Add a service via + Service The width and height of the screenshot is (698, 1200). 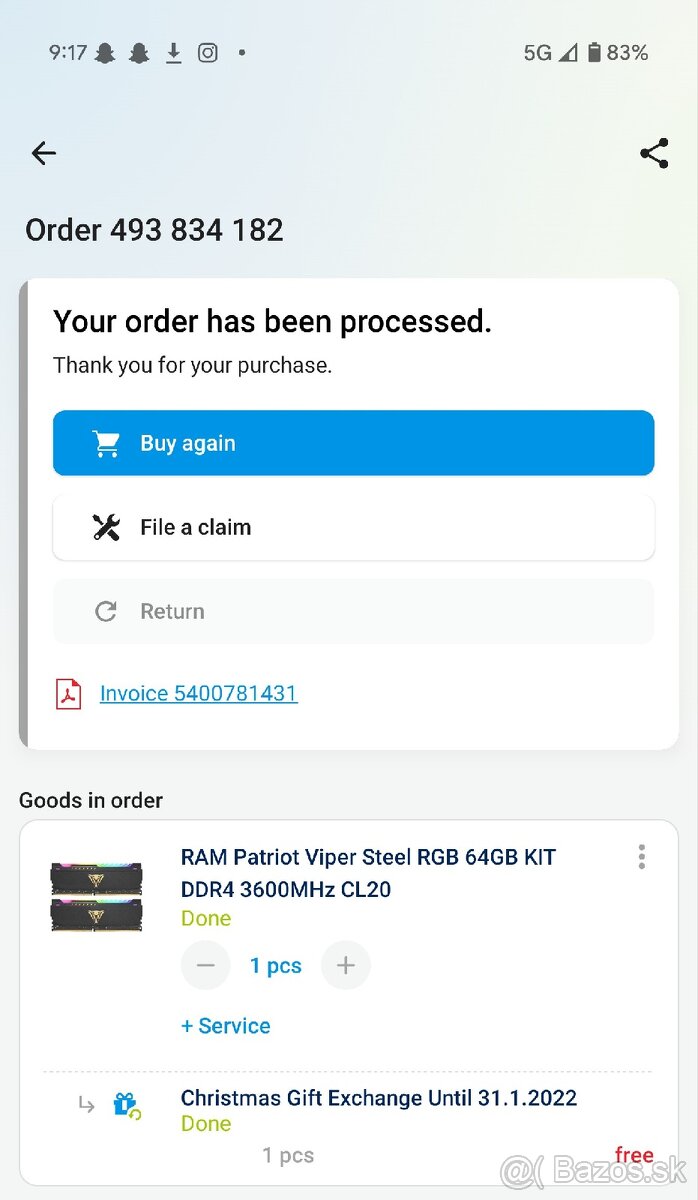tap(226, 1025)
